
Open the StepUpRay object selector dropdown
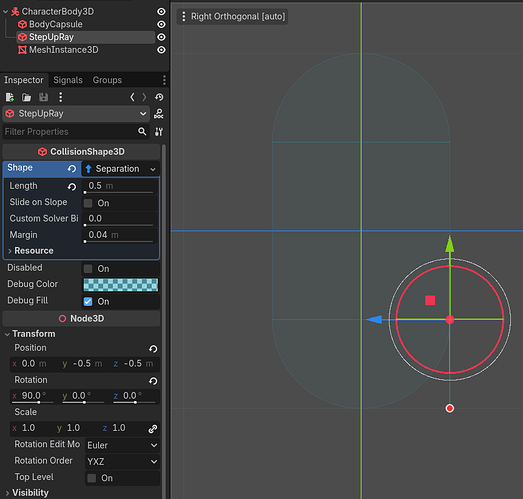click(x=76, y=114)
